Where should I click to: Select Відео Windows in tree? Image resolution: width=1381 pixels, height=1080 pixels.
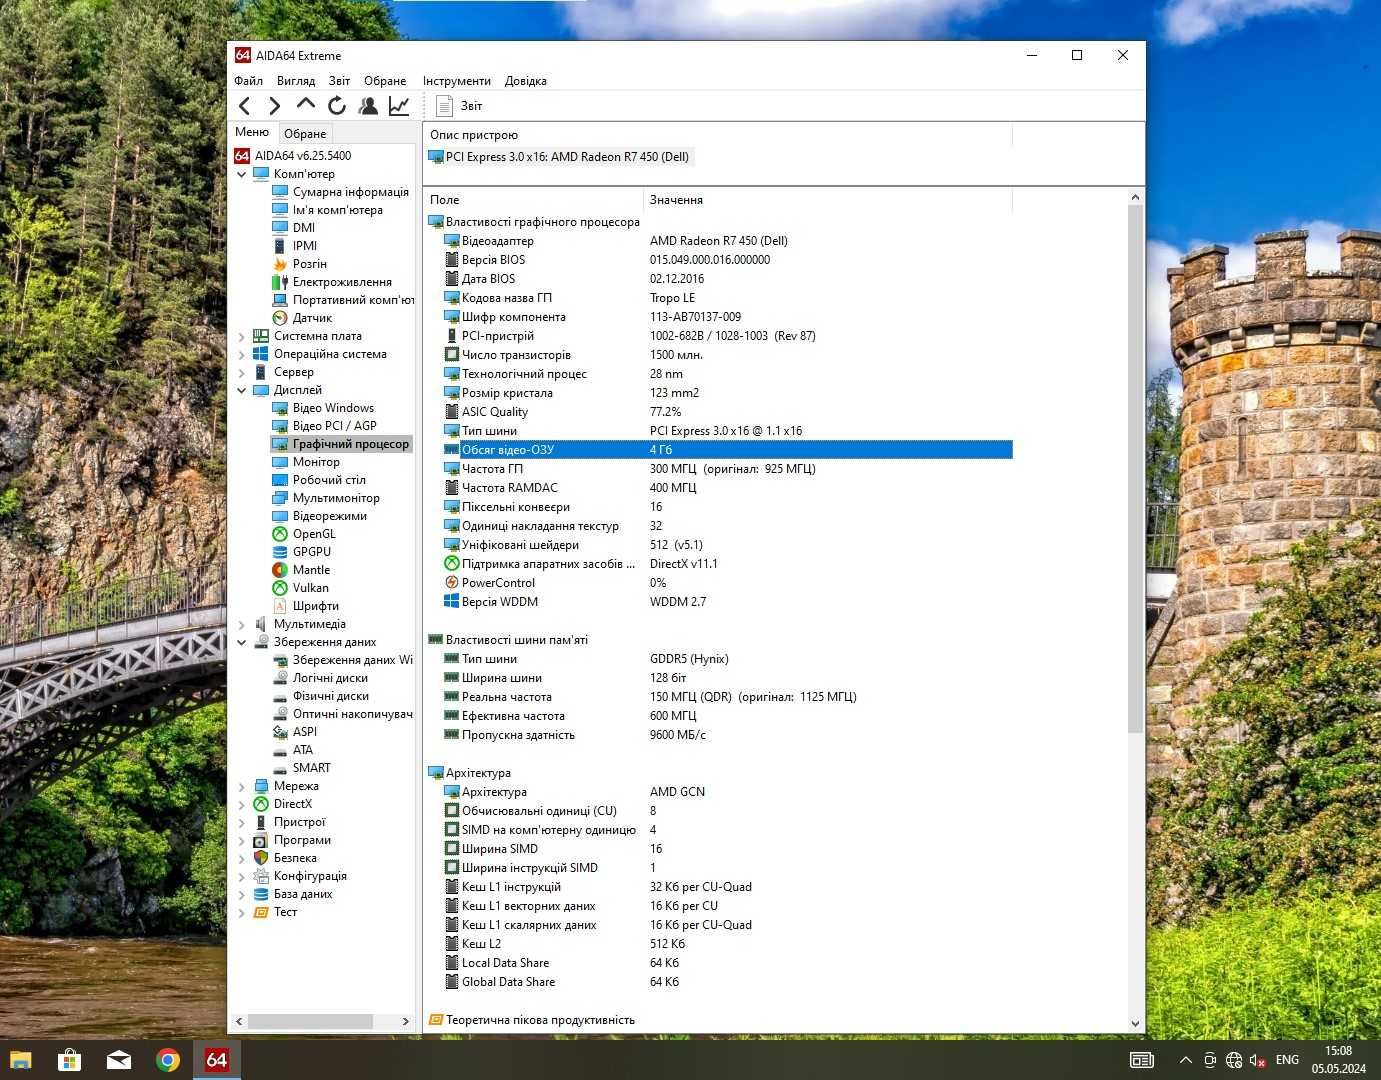coord(333,408)
